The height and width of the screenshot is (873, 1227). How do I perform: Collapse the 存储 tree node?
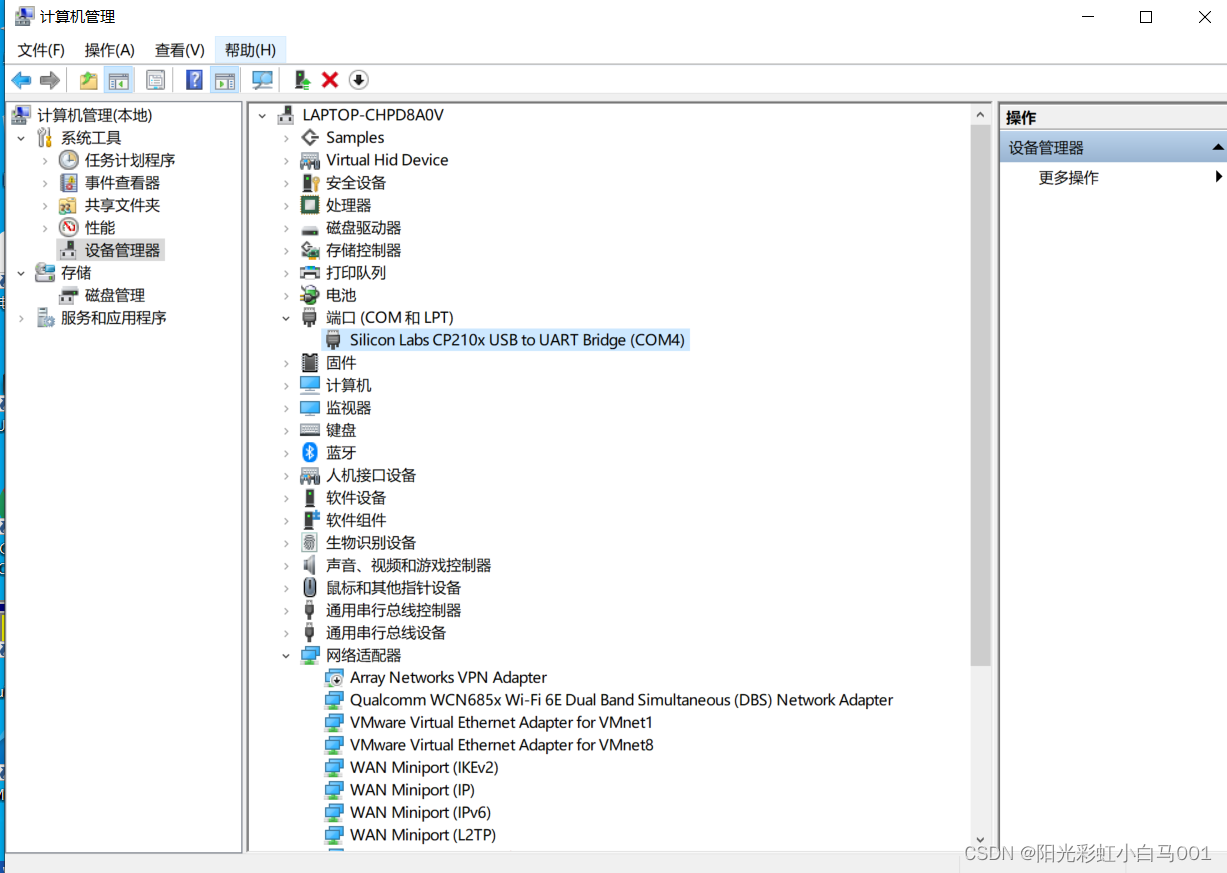coord(21,273)
